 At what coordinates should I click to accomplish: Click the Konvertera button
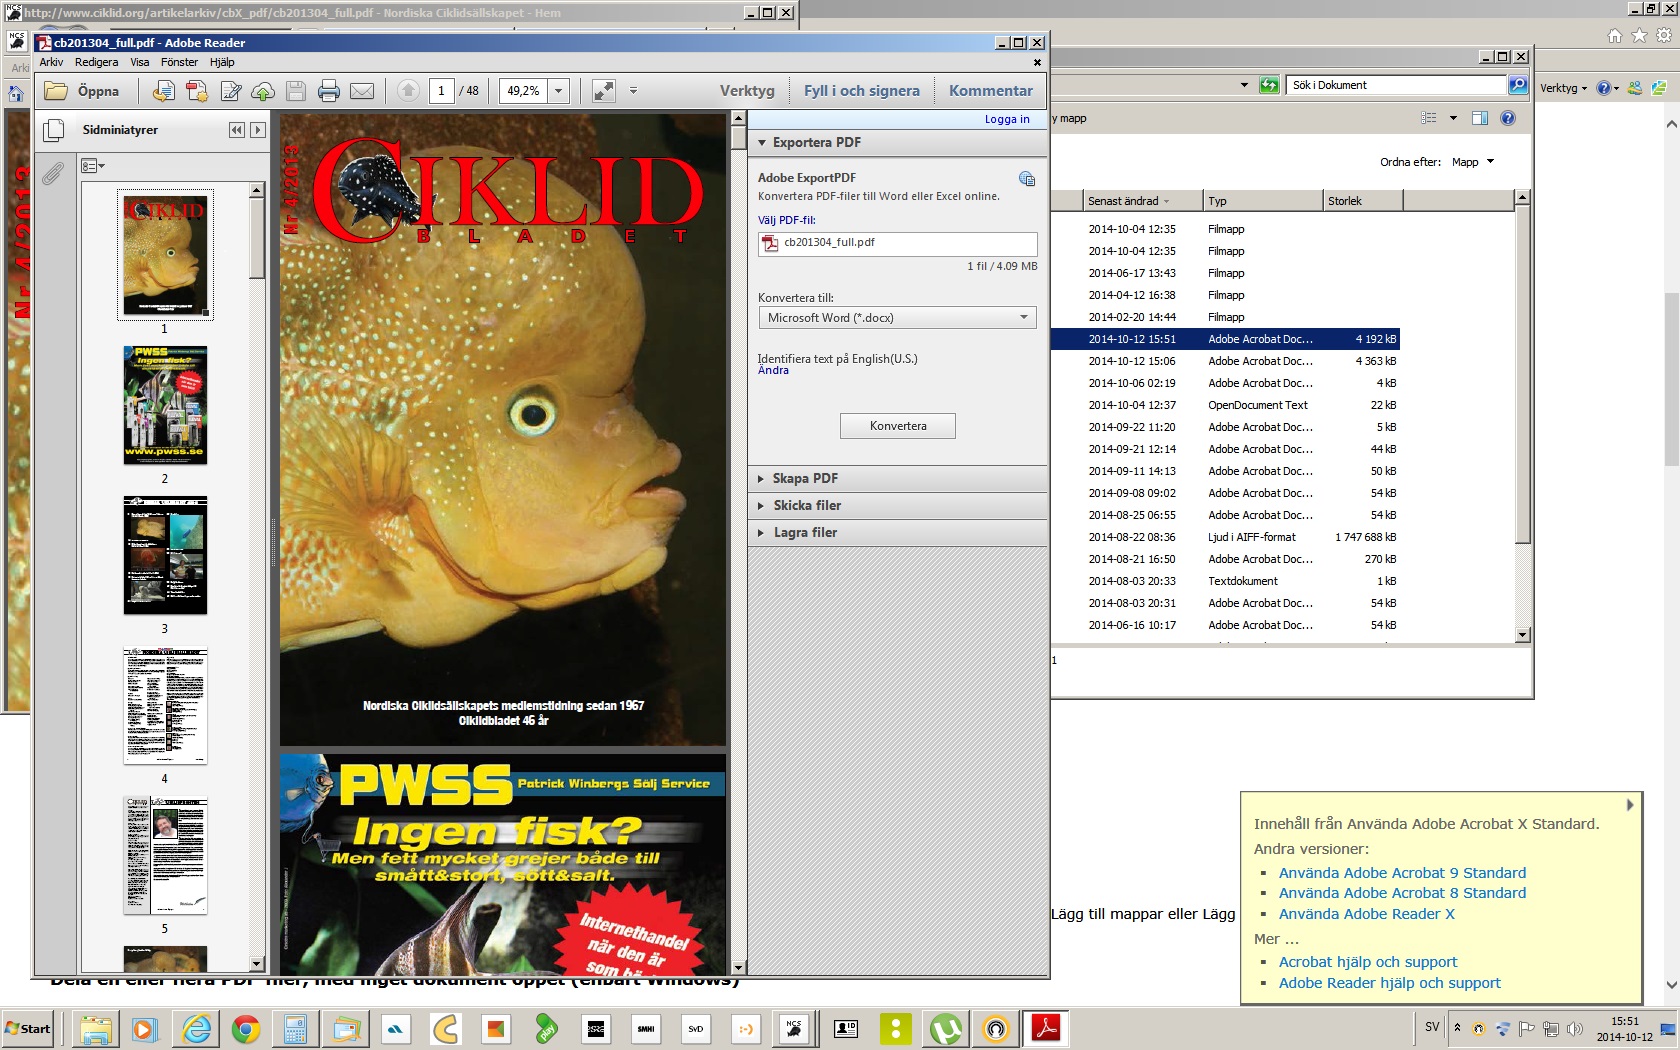click(898, 426)
